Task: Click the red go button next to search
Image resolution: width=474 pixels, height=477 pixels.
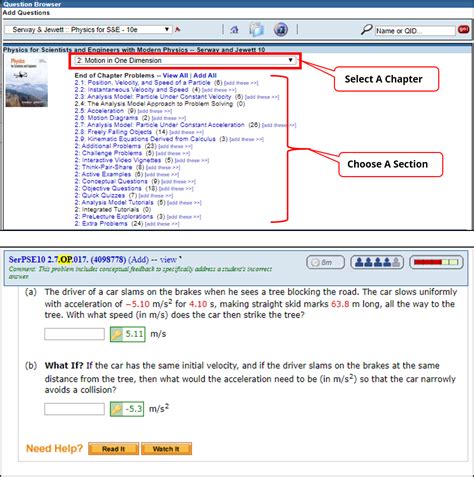Action: click(463, 29)
